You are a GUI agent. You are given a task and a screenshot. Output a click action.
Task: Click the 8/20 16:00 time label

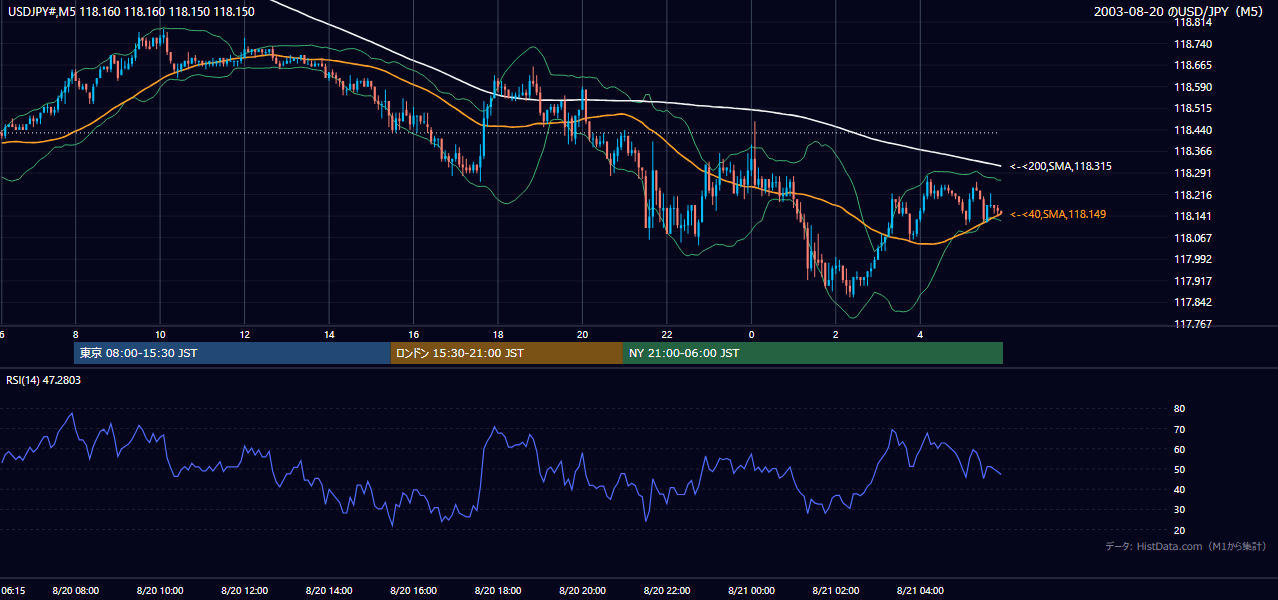[x=414, y=591]
